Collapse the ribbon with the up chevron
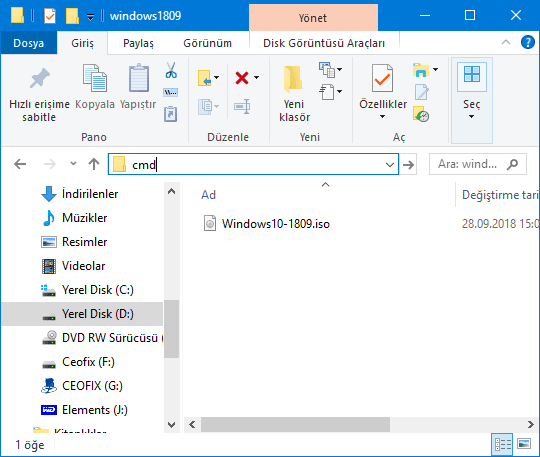This screenshot has width=540, height=457. 506,43
